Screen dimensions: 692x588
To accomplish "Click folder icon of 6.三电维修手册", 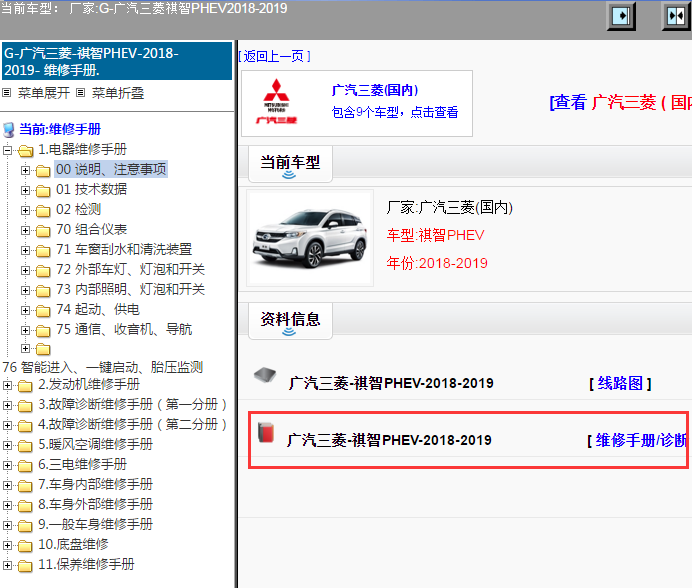I will point(25,466).
